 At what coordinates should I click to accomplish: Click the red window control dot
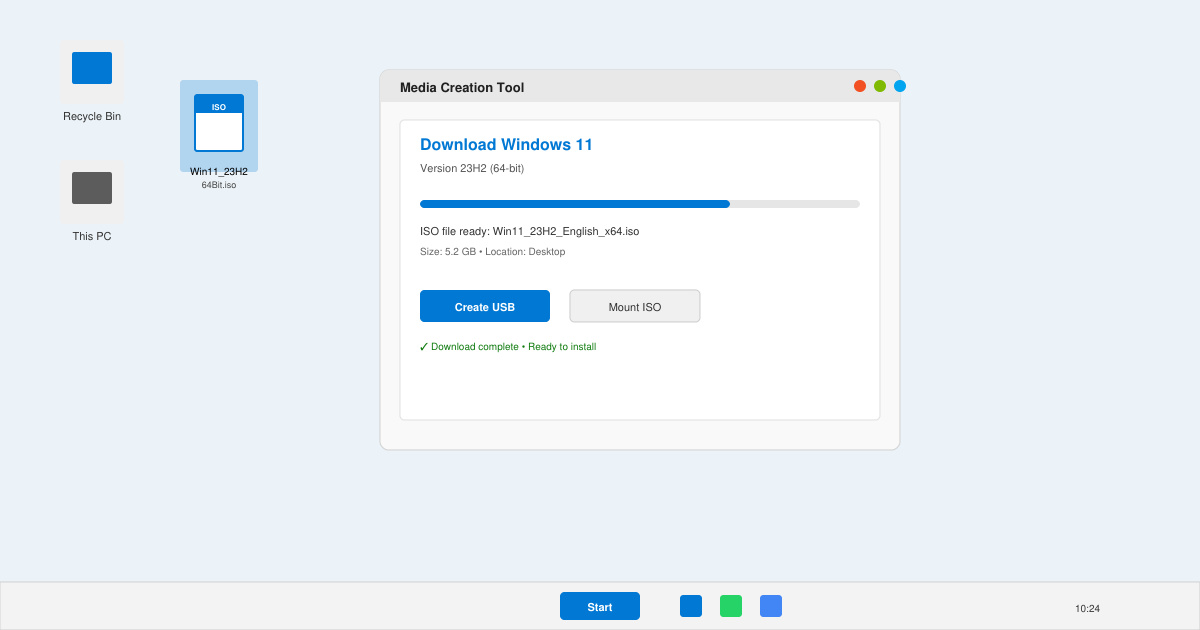[860, 86]
